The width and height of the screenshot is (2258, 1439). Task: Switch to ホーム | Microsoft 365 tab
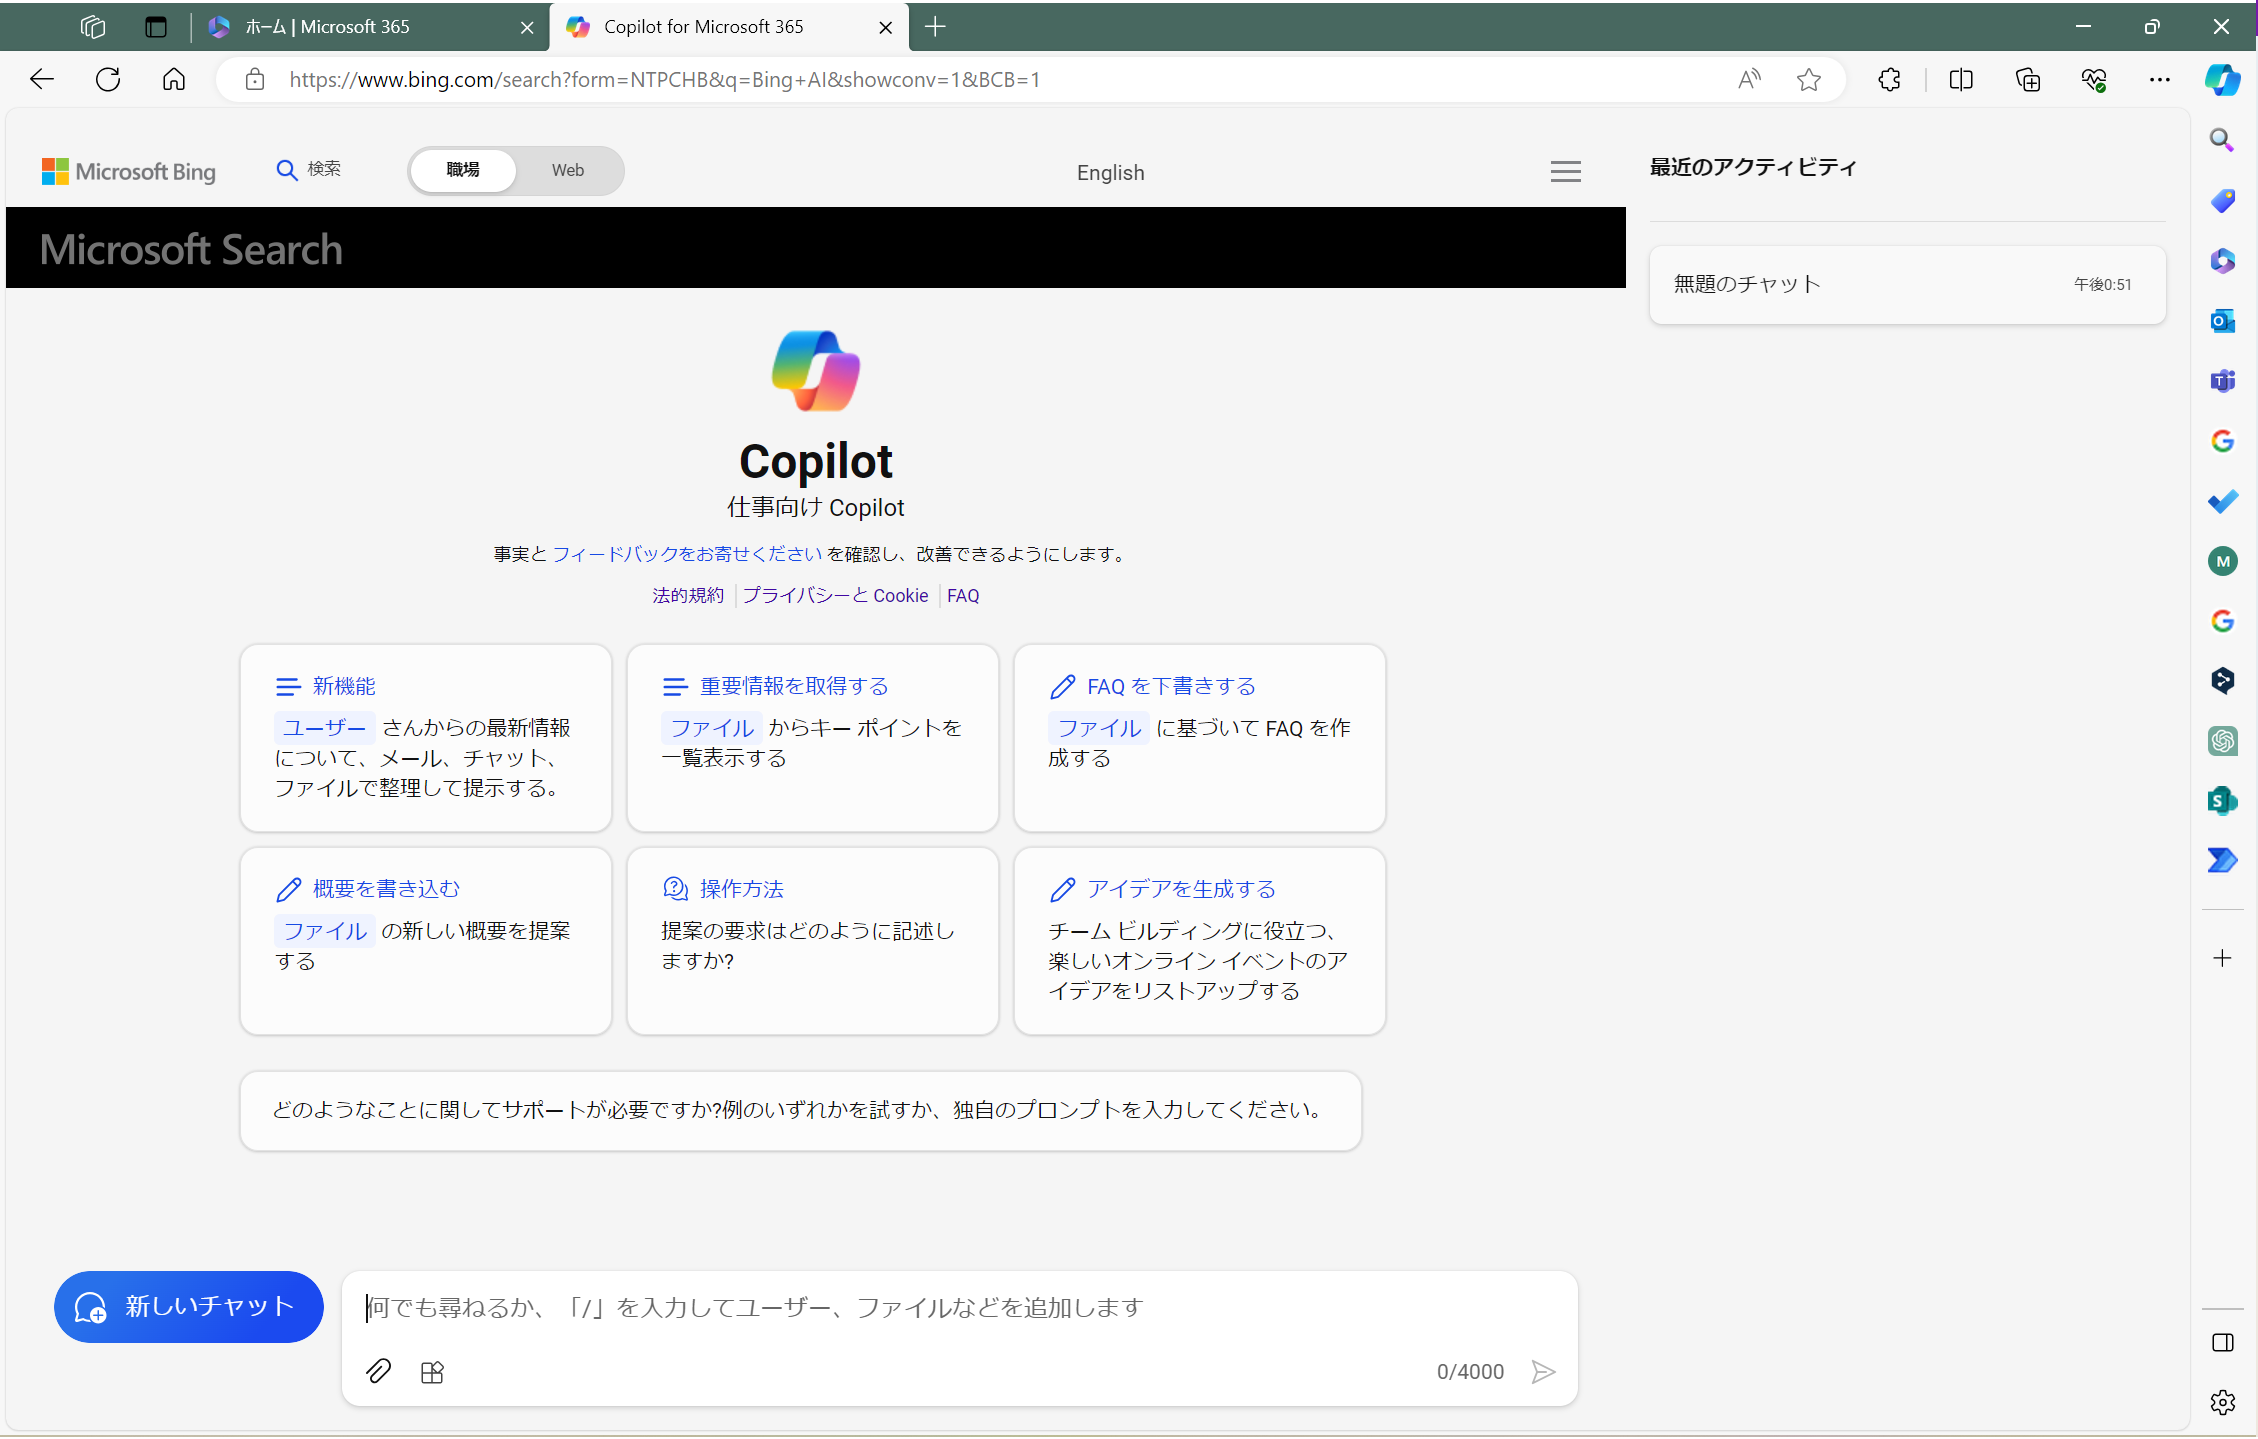coord(370,27)
